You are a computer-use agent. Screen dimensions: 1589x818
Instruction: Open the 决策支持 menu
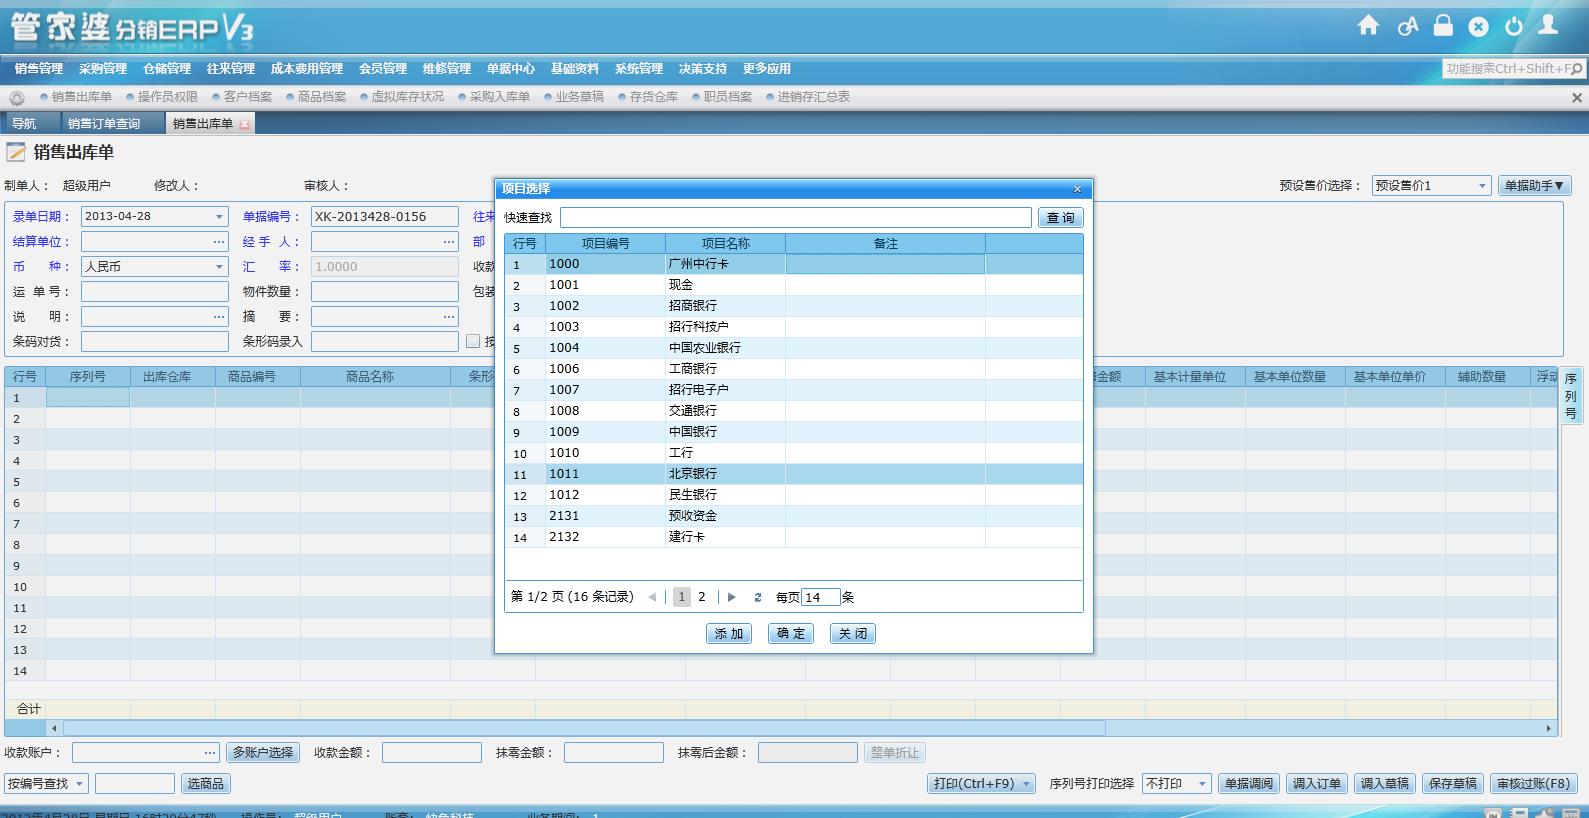[x=703, y=69]
